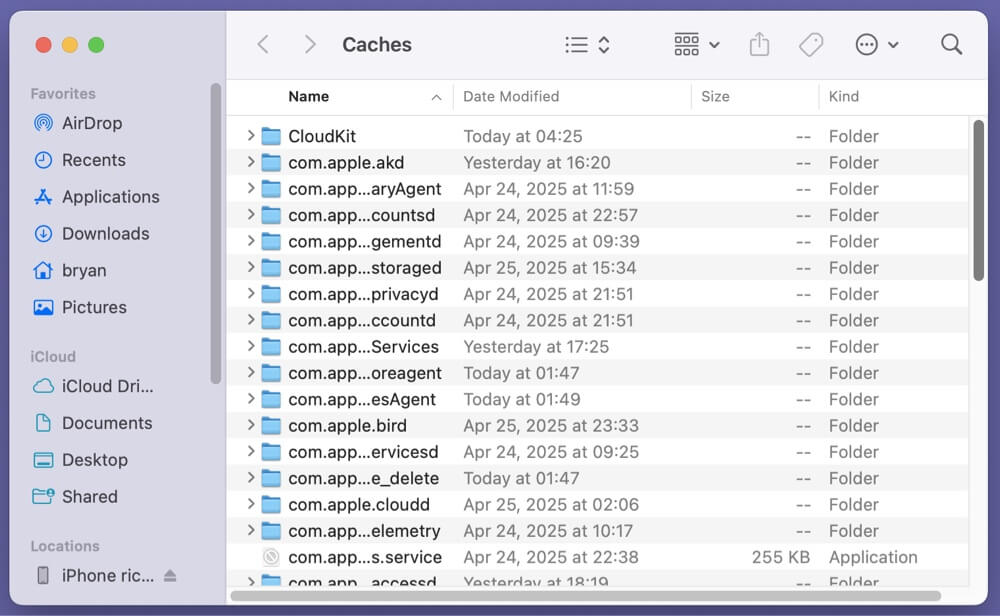This screenshot has height=616, width=1000.
Task: Sort files by the Date Modified column
Action: click(511, 96)
